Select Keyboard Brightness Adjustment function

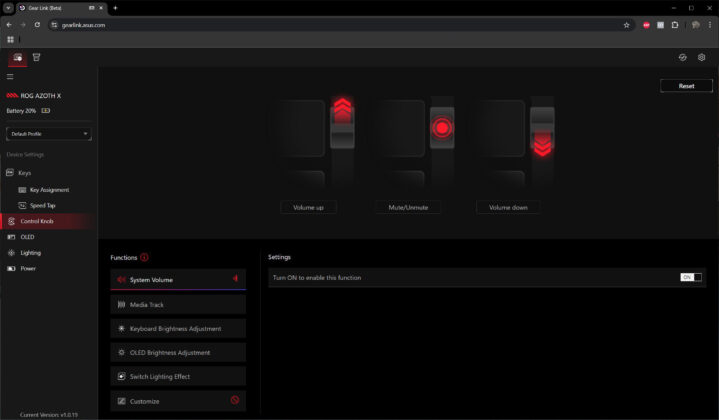pos(178,328)
